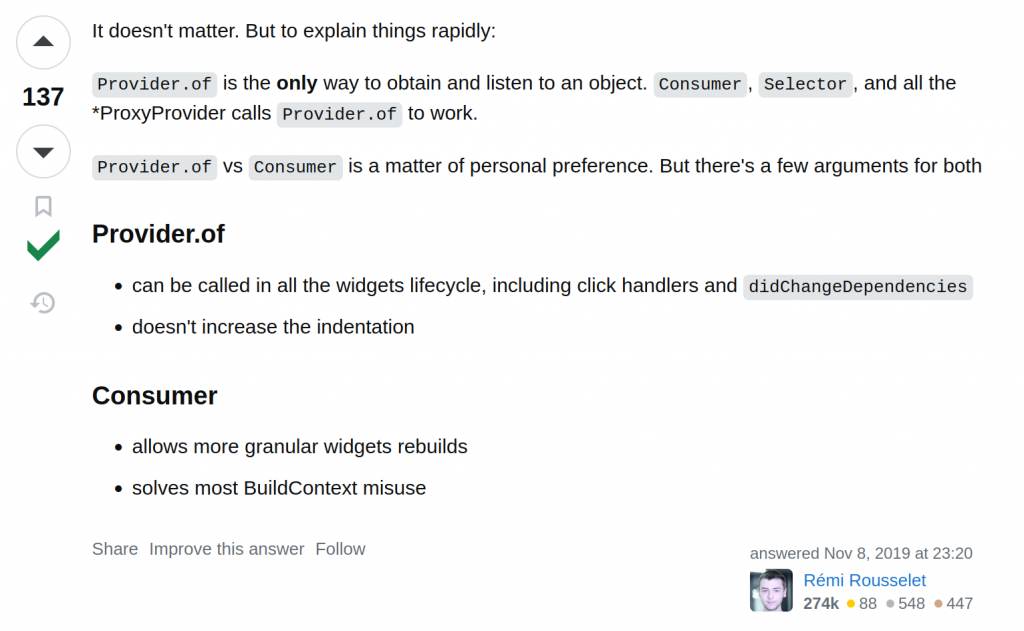Click the Consumer heading
The height and width of the screenshot is (631, 1024).
click(155, 396)
